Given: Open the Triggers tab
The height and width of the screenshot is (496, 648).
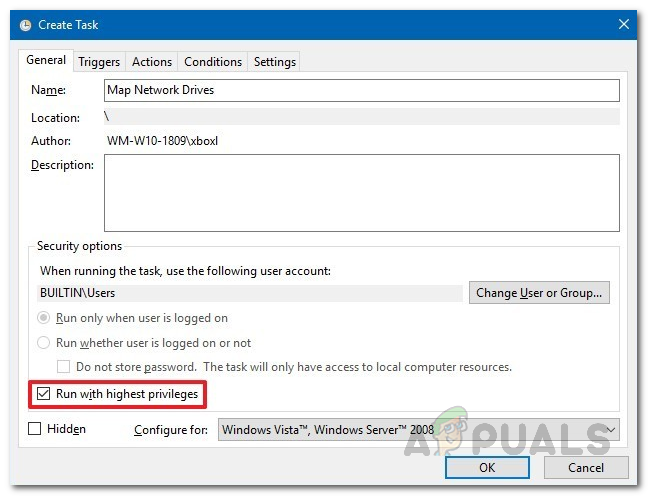Looking at the screenshot, I should click(x=99, y=62).
